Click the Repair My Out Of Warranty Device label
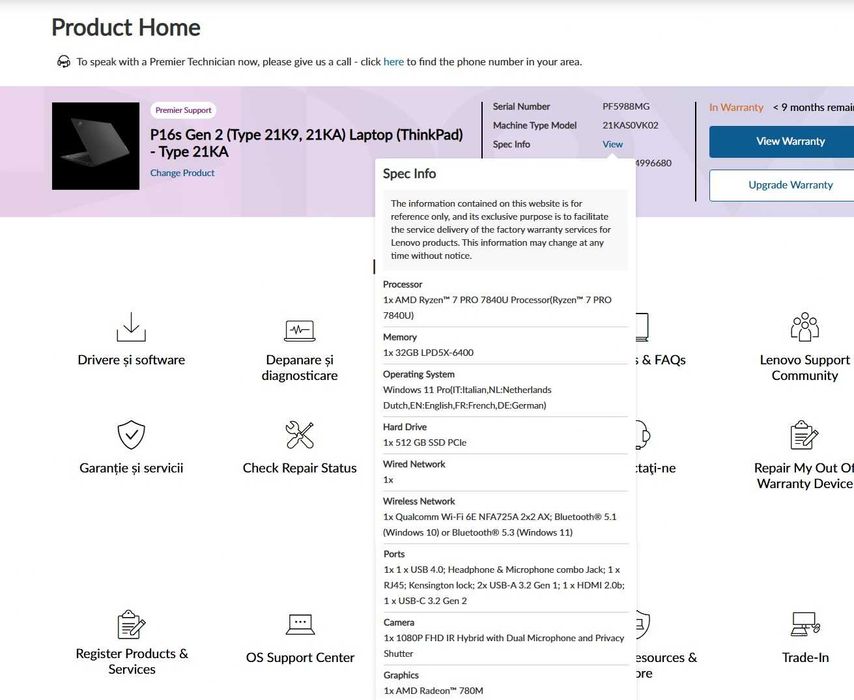Image resolution: width=854 pixels, height=700 pixels. (x=804, y=476)
